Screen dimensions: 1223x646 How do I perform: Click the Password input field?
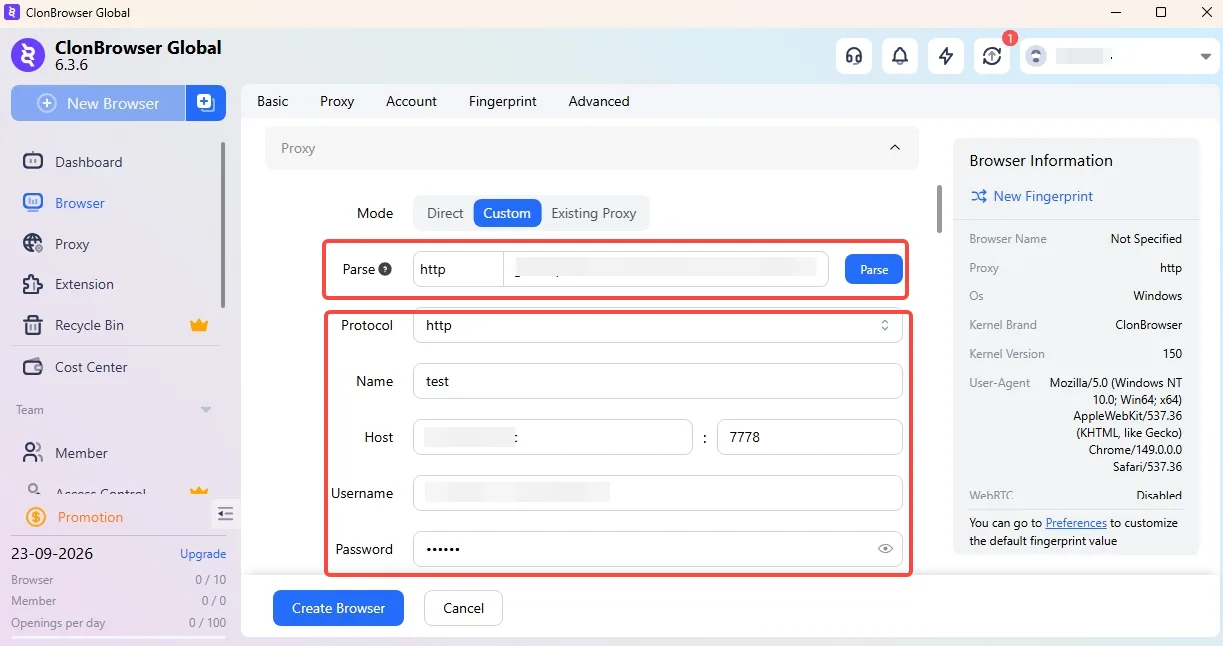click(658, 549)
